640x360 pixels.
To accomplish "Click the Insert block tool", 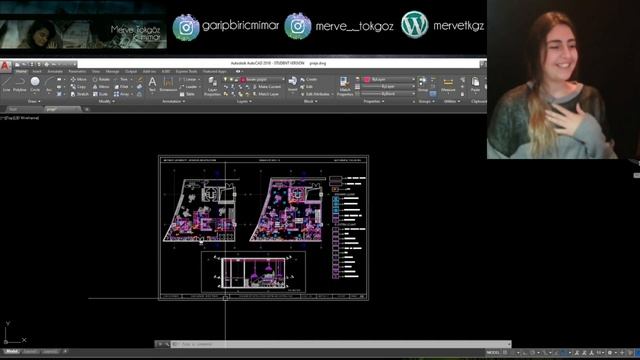I will coord(293,84).
